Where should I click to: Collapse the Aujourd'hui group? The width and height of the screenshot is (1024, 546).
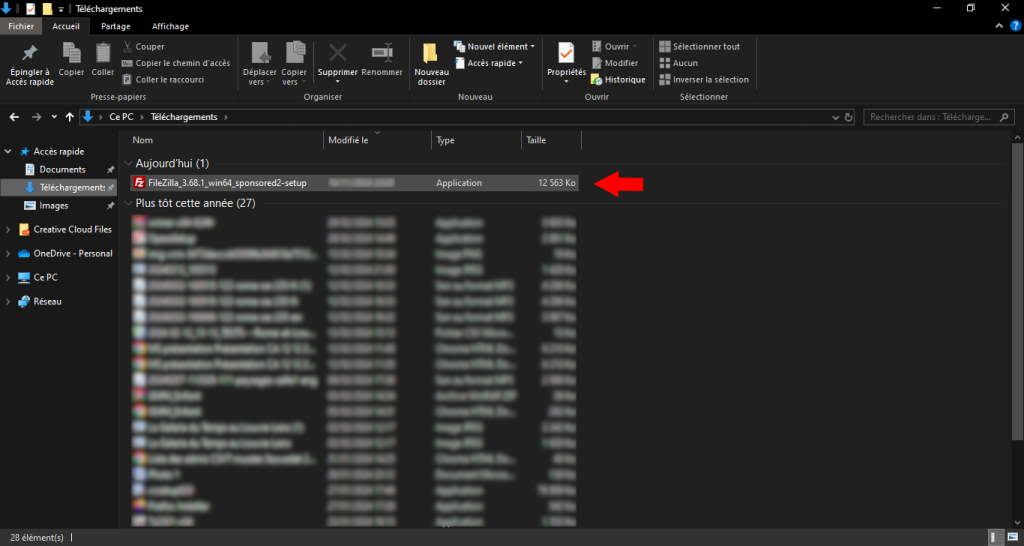pos(127,163)
